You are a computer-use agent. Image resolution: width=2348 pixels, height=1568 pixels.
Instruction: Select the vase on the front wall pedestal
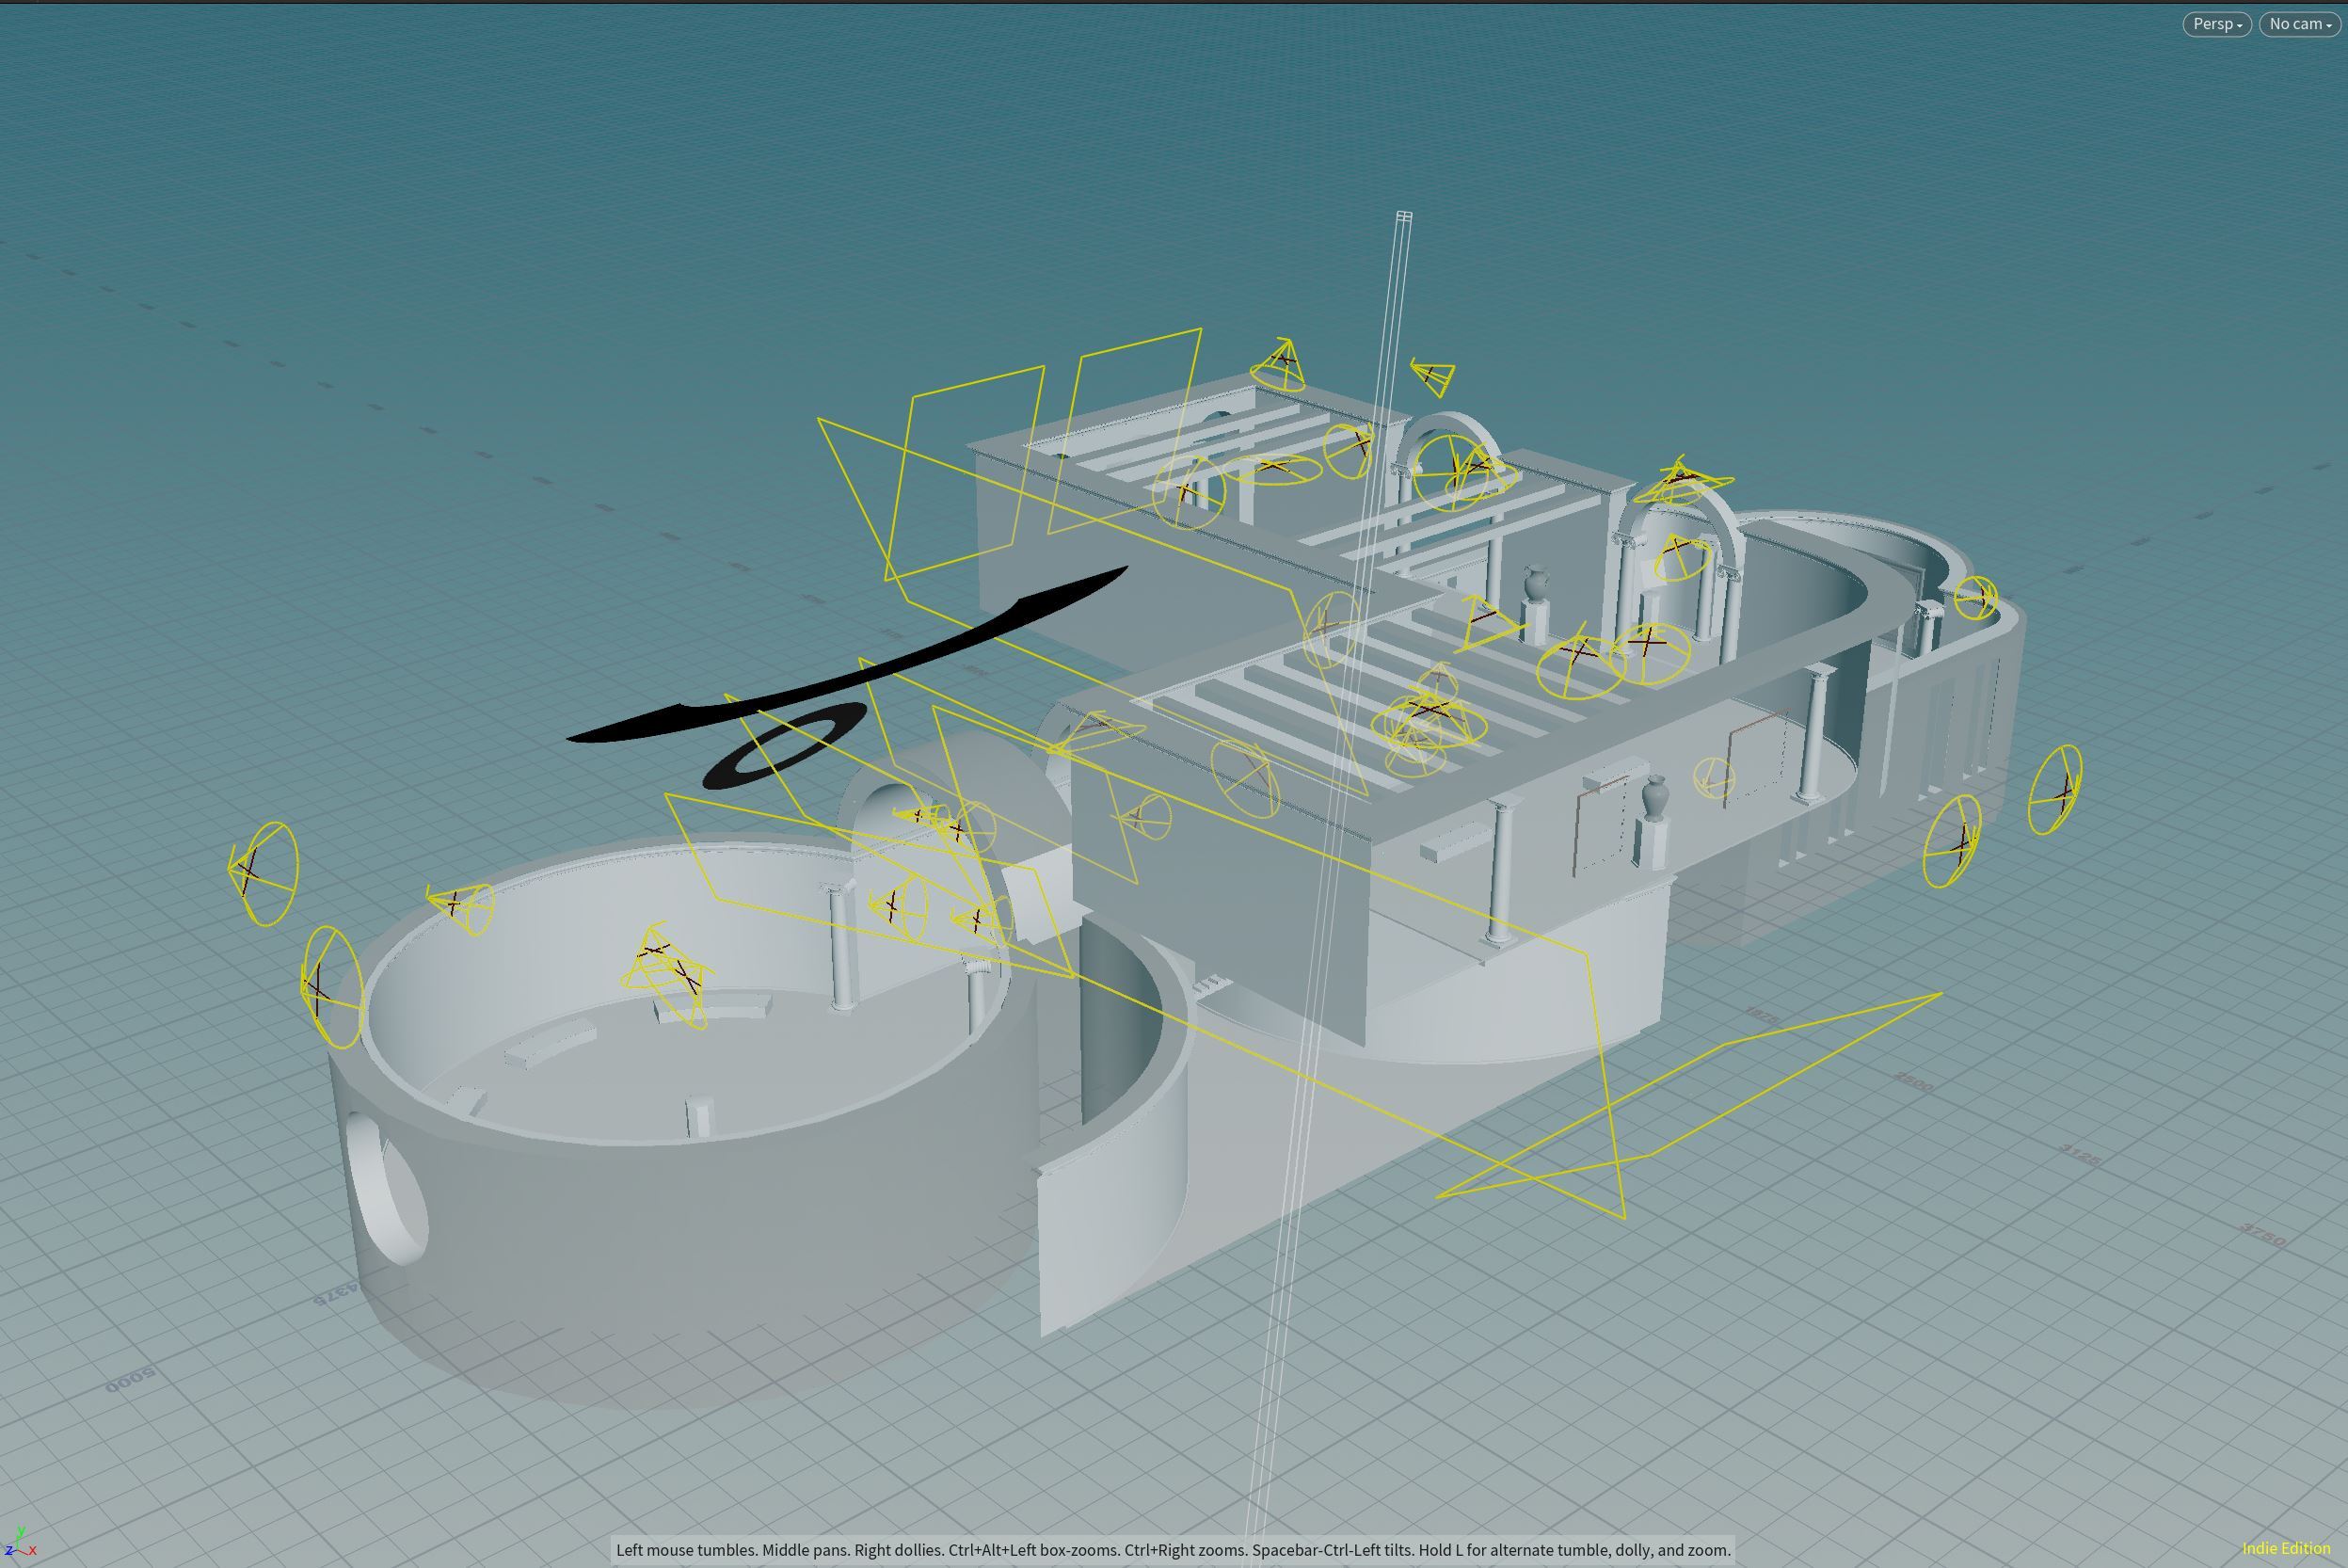[1655, 797]
